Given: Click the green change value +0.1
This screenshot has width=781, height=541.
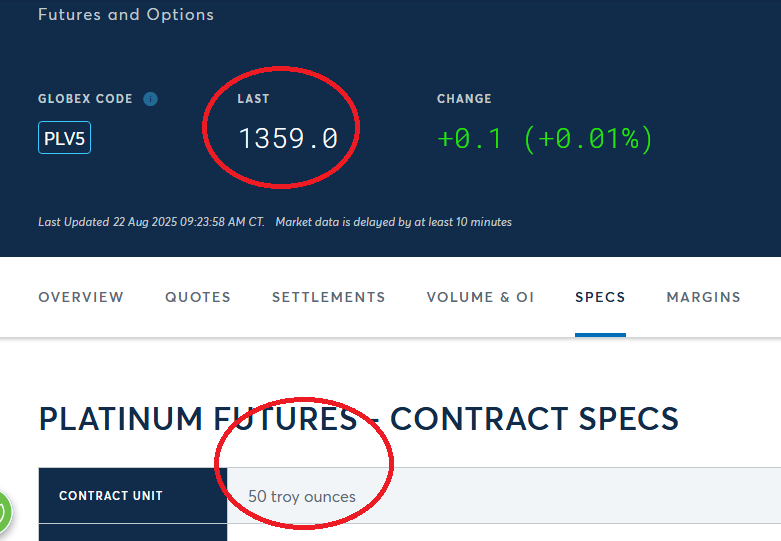Looking at the screenshot, I should point(472,138).
